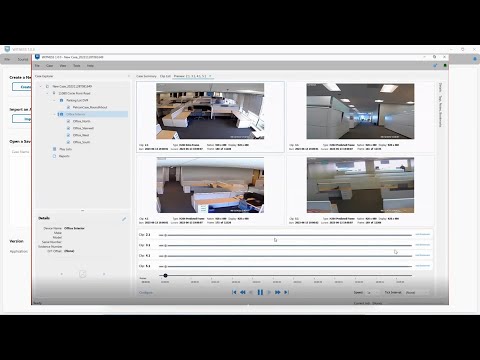Select Play Info in Case Explorer

(66, 149)
